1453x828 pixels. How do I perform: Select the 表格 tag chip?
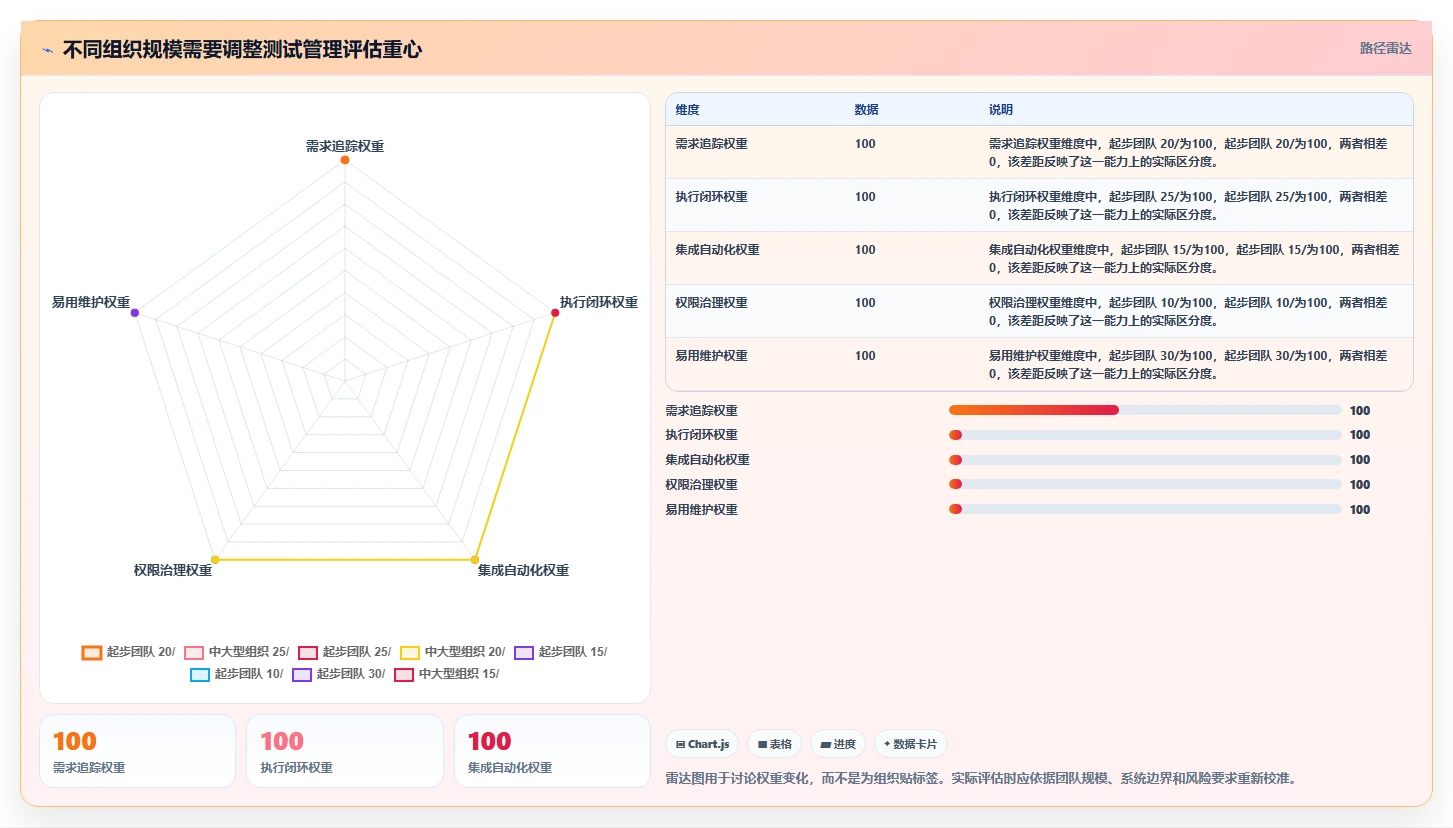pos(774,744)
